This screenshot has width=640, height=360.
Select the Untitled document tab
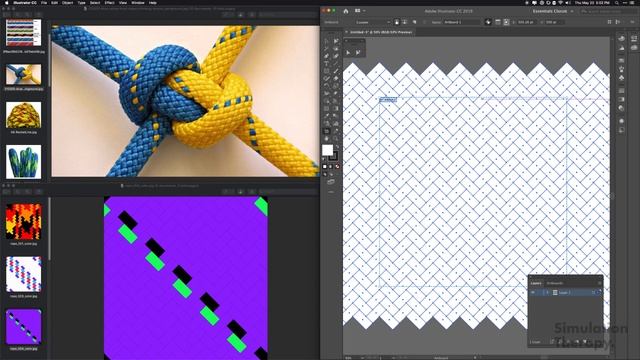(x=380, y=32)
